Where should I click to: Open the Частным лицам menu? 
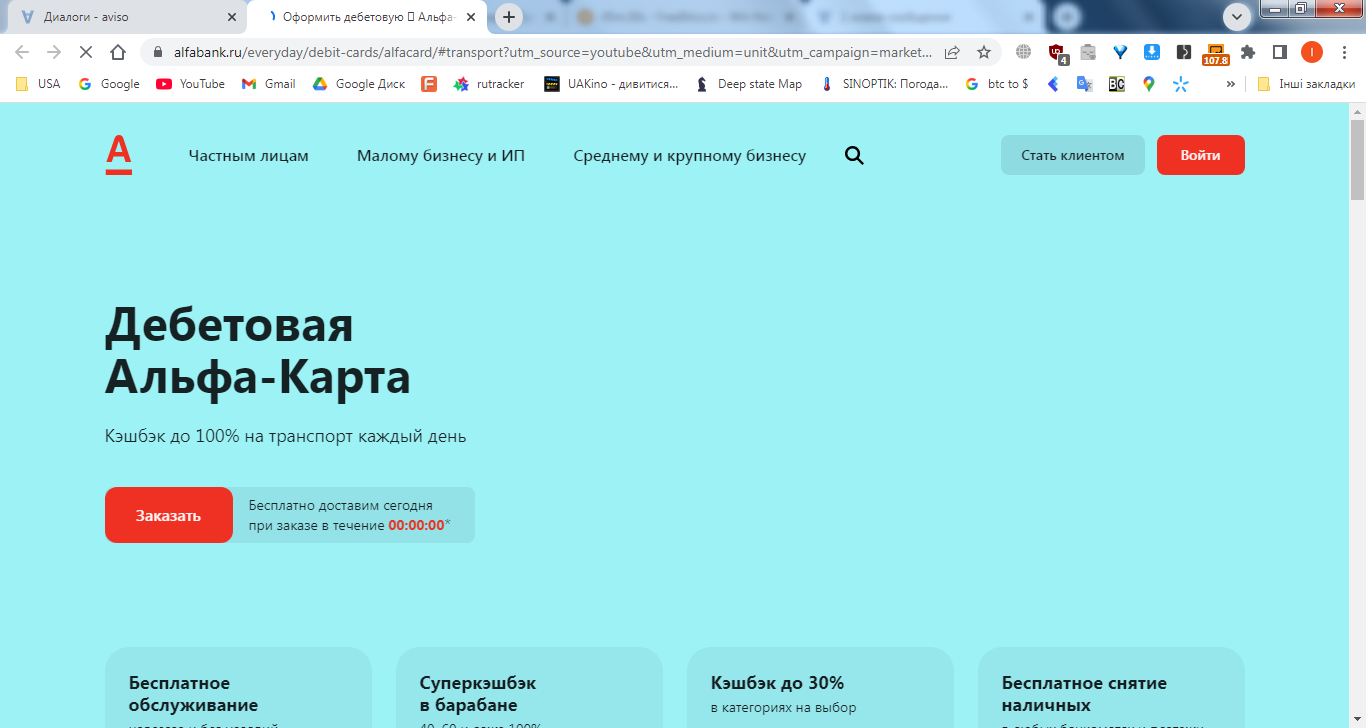(248, 155)
